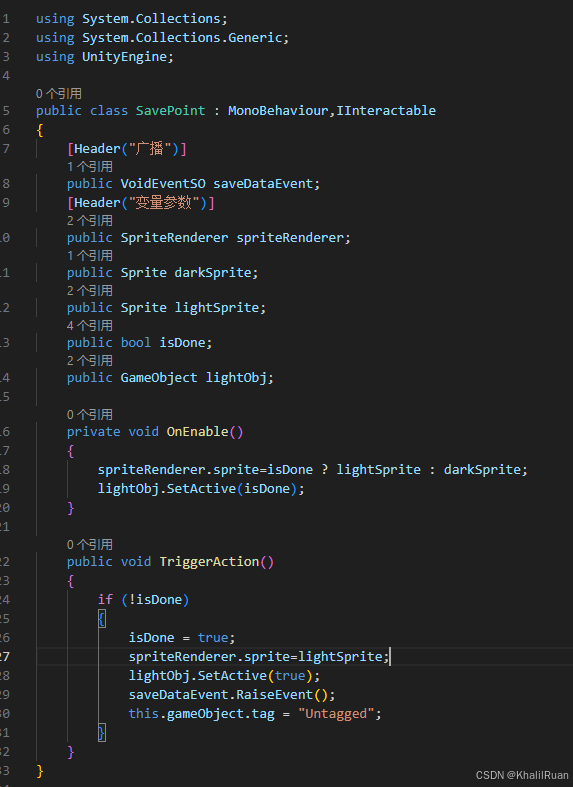
Task: Click the 'if' keyword
Action: [105, 600]
